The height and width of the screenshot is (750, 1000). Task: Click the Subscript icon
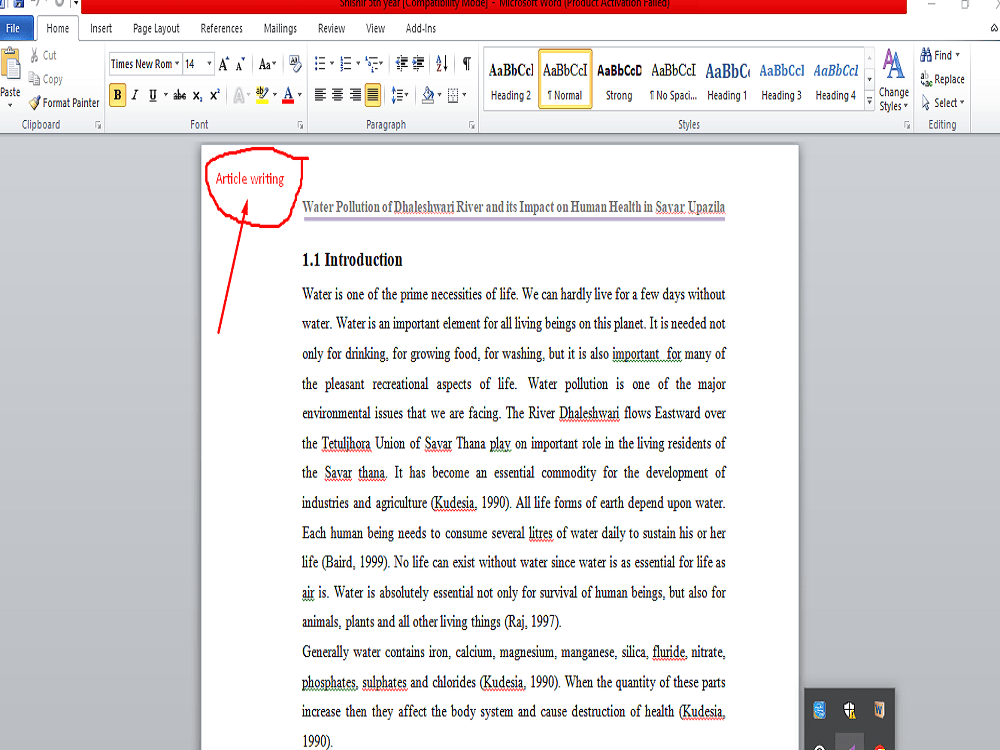coord(196,95)
